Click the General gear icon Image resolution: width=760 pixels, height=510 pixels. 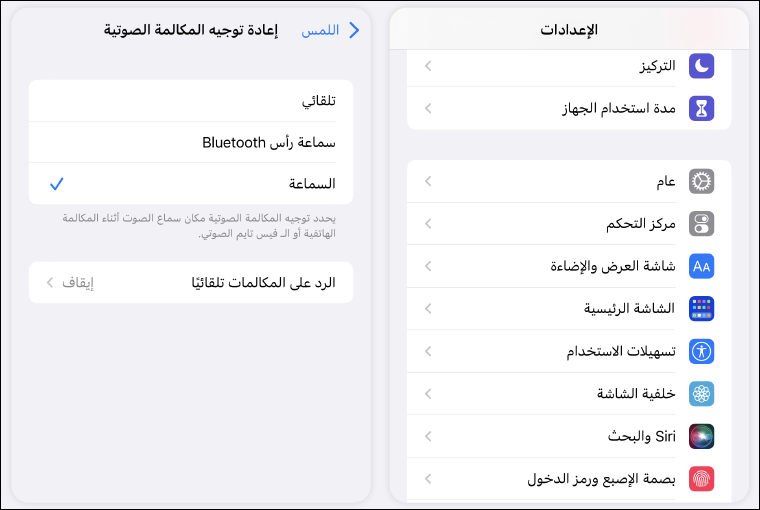pyautogui.click(x=702, y=181)
